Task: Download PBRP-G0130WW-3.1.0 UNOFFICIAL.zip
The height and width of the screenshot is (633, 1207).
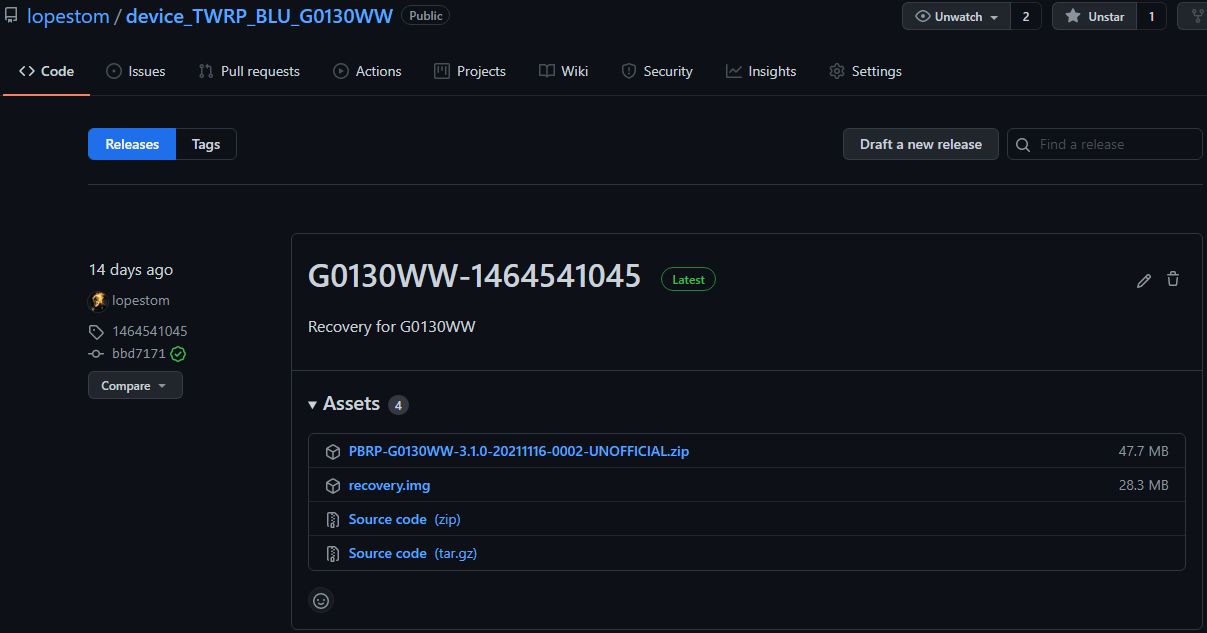Action: 518,451
